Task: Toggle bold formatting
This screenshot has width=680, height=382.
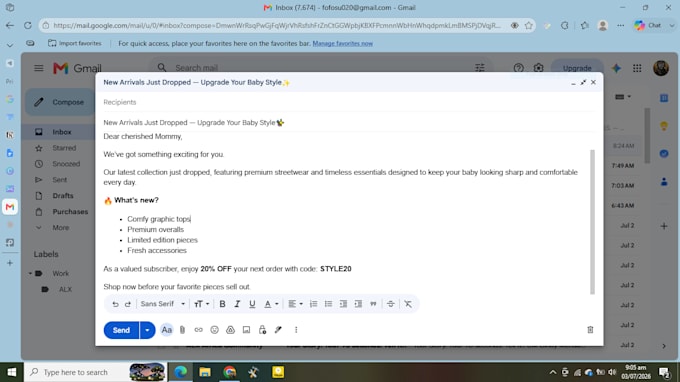Action: (x=222, y=304)
